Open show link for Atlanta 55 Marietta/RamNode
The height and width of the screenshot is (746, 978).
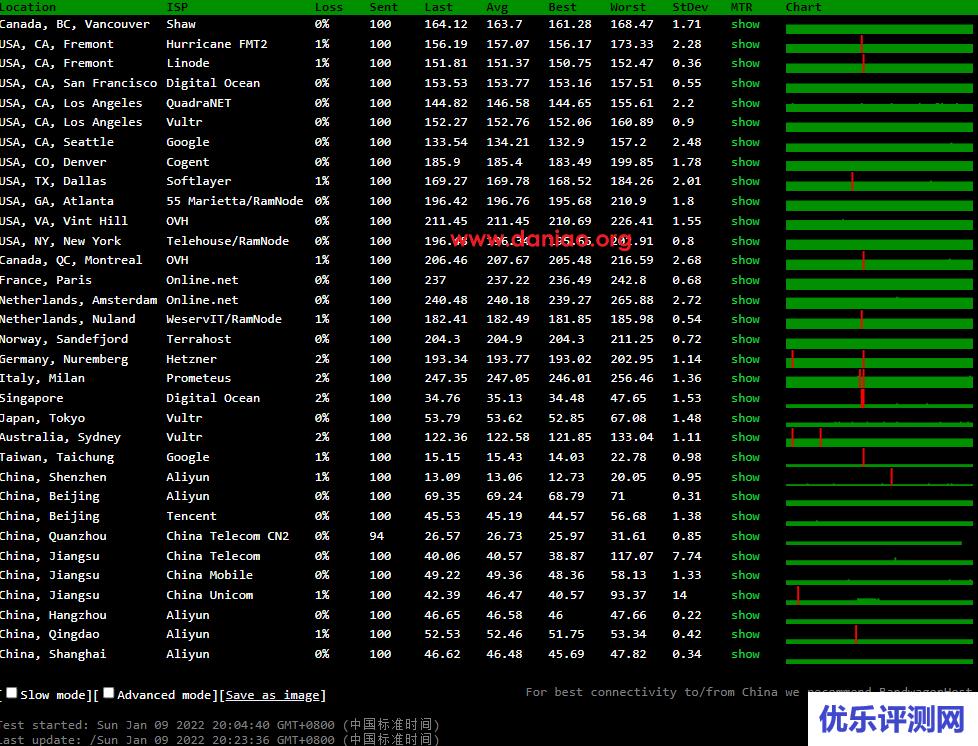tap(745, 201)
